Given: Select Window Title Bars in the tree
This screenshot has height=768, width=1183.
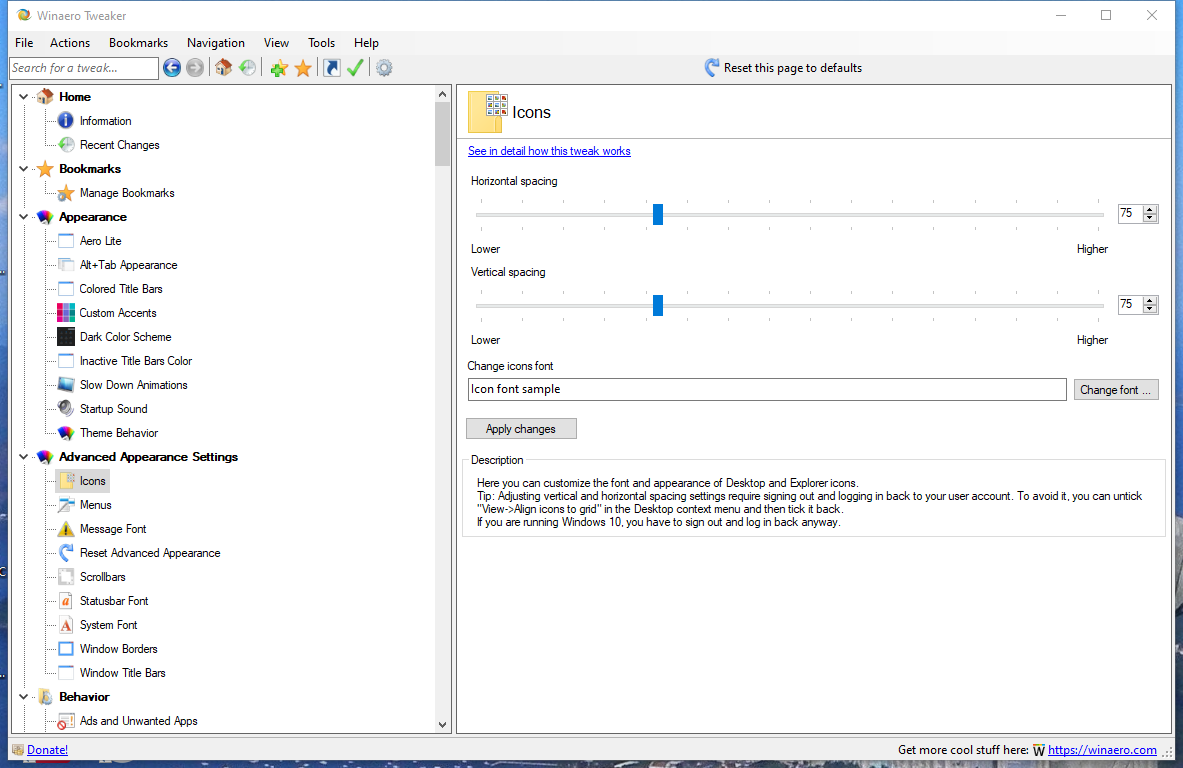Looking at the screenshot, I should click(122, 673).
